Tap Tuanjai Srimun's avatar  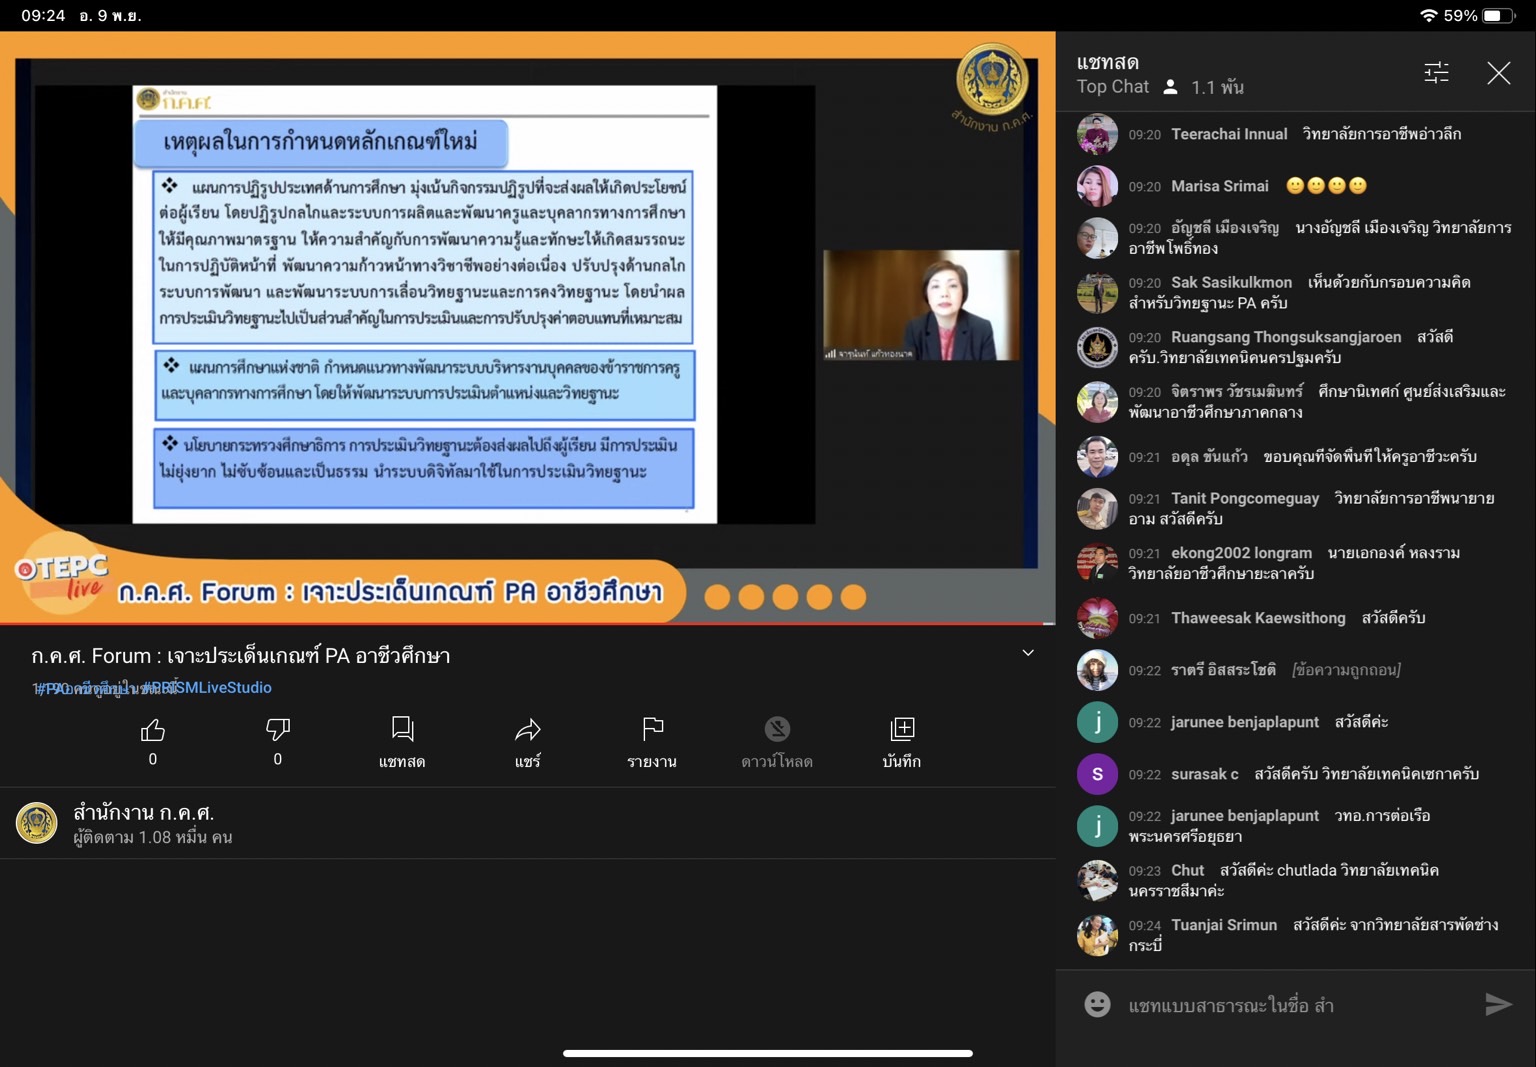(1097, 935)
